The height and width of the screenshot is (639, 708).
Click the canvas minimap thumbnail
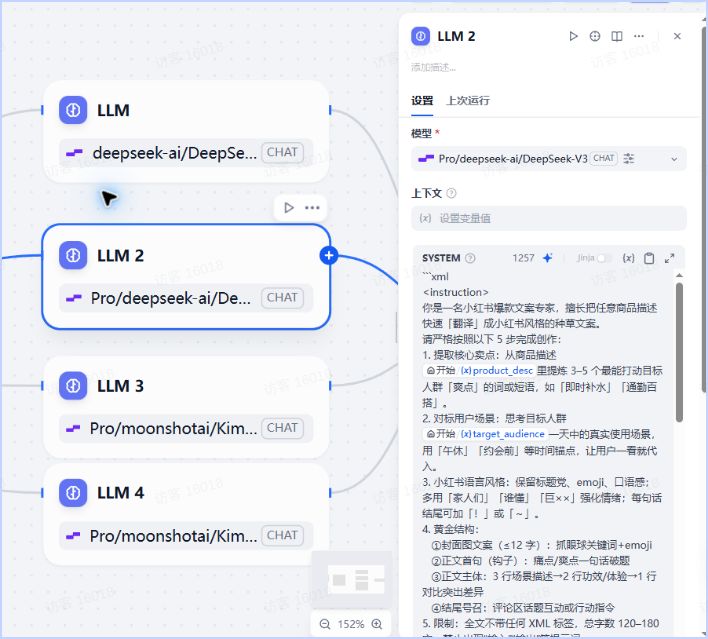[352, 580]
